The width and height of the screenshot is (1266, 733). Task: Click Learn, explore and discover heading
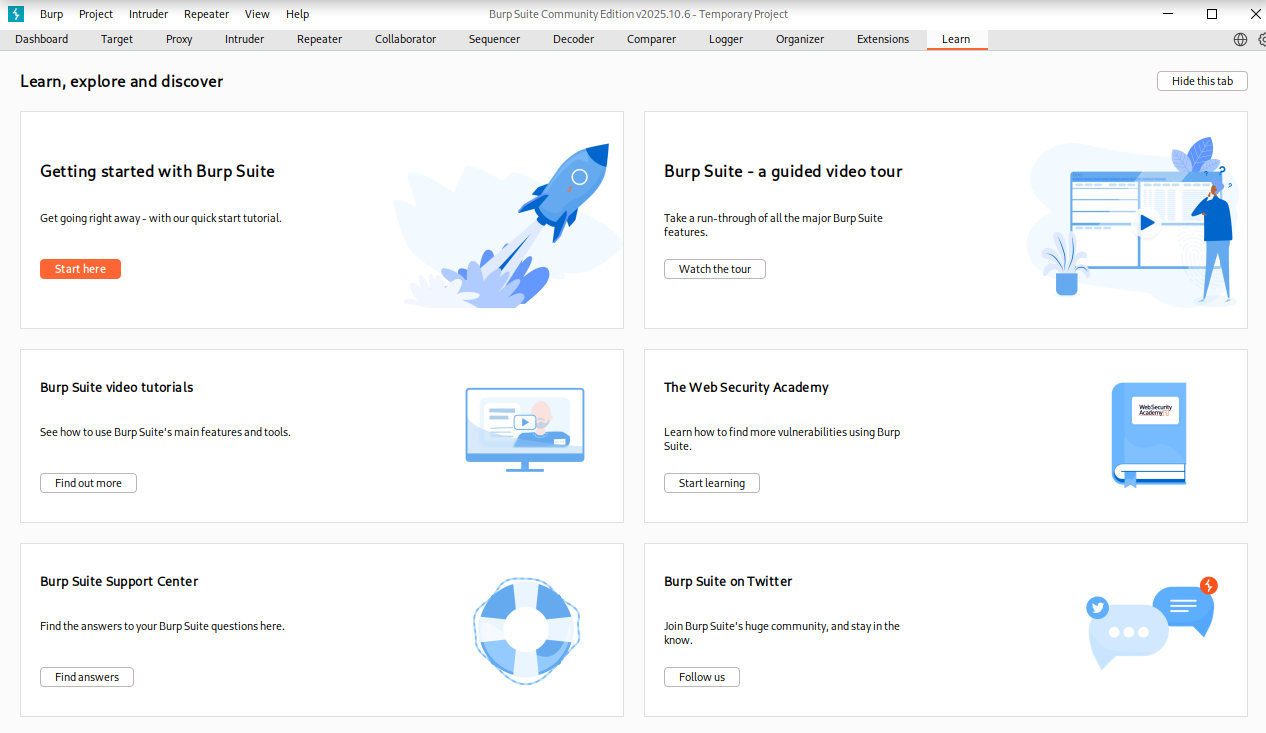coord(122,81)
